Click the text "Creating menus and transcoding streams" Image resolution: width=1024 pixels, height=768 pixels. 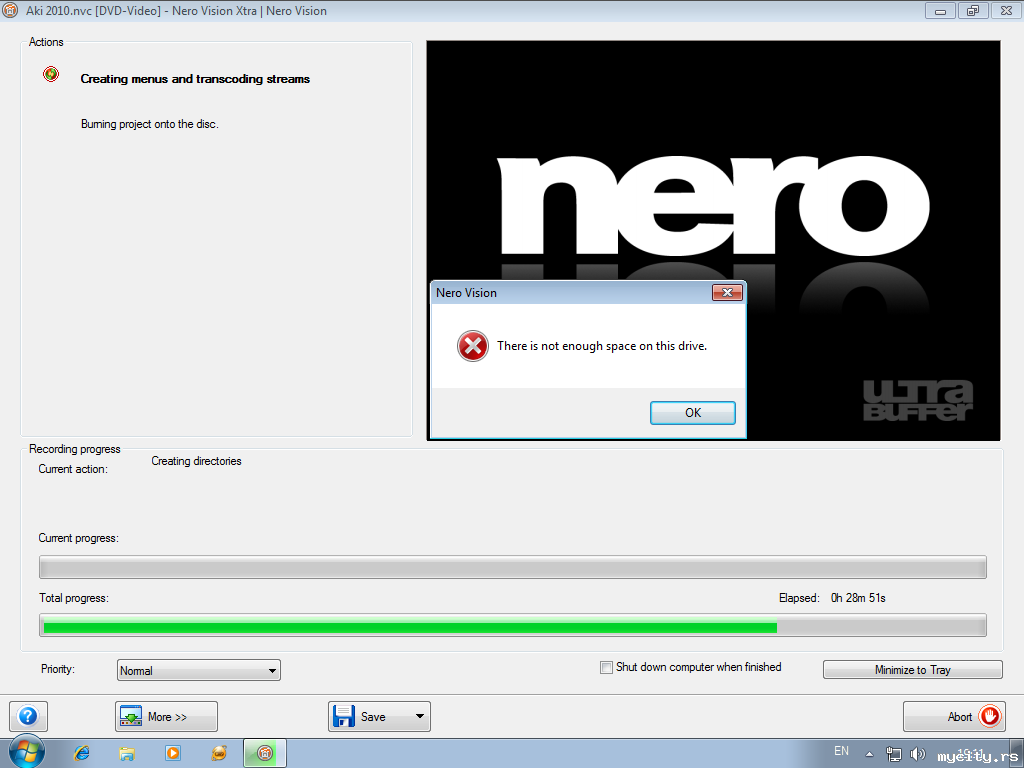pyautogui.click(x=195, y=79)
